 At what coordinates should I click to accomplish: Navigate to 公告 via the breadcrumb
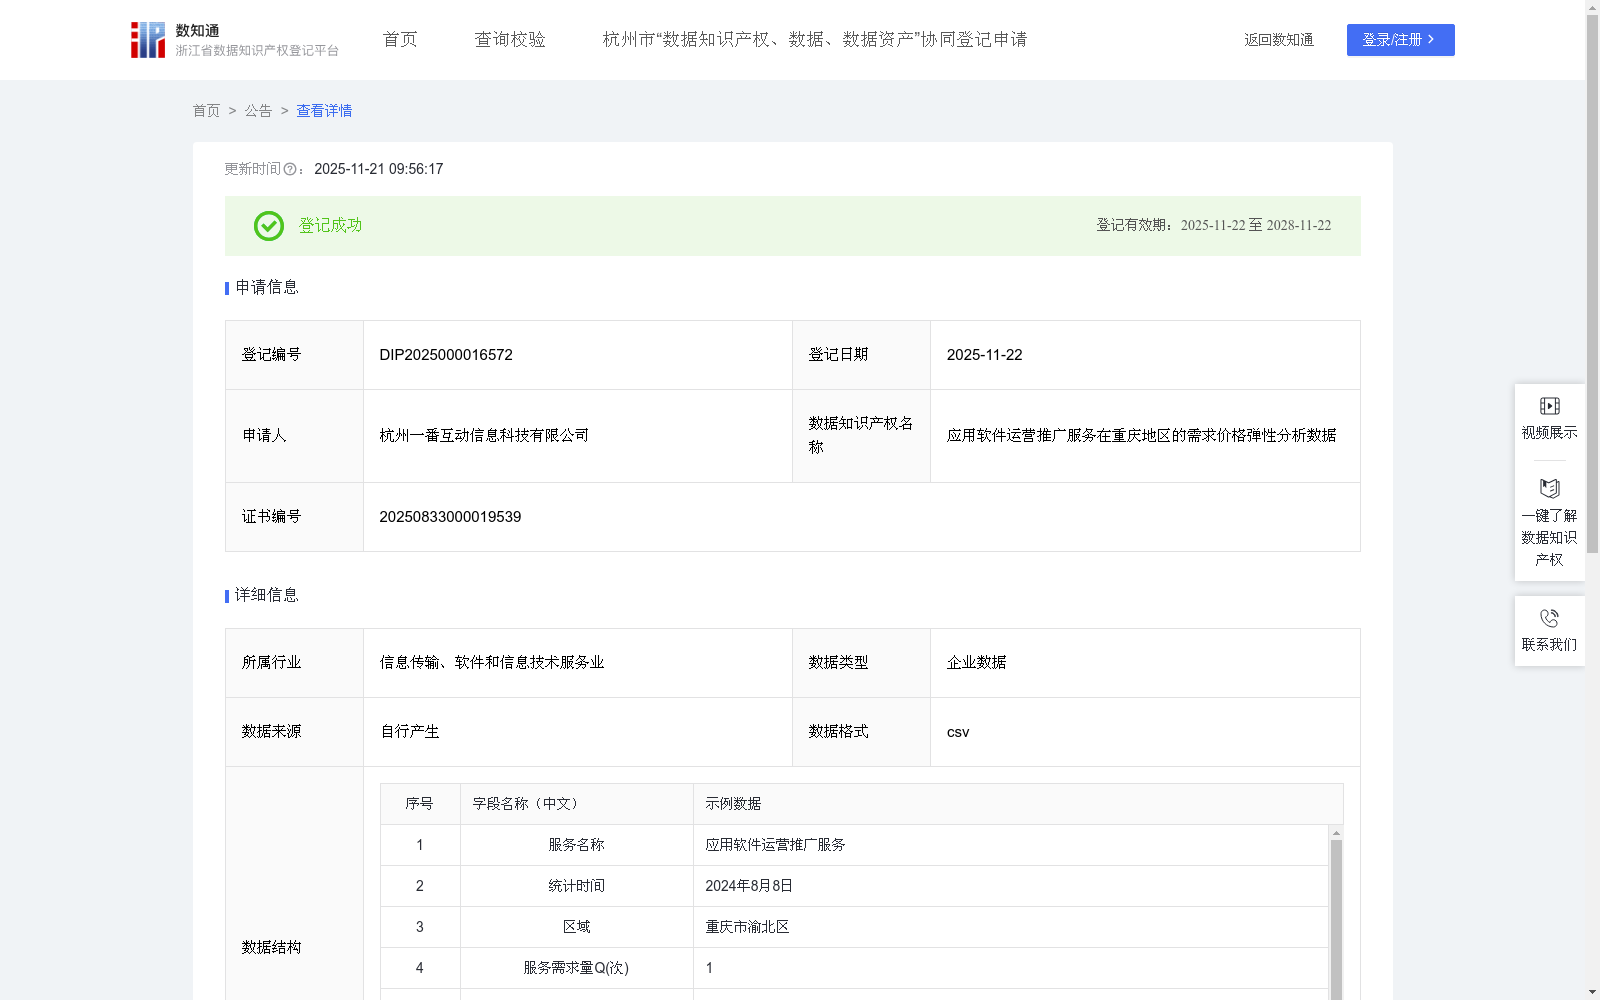[x=258, y=111]
